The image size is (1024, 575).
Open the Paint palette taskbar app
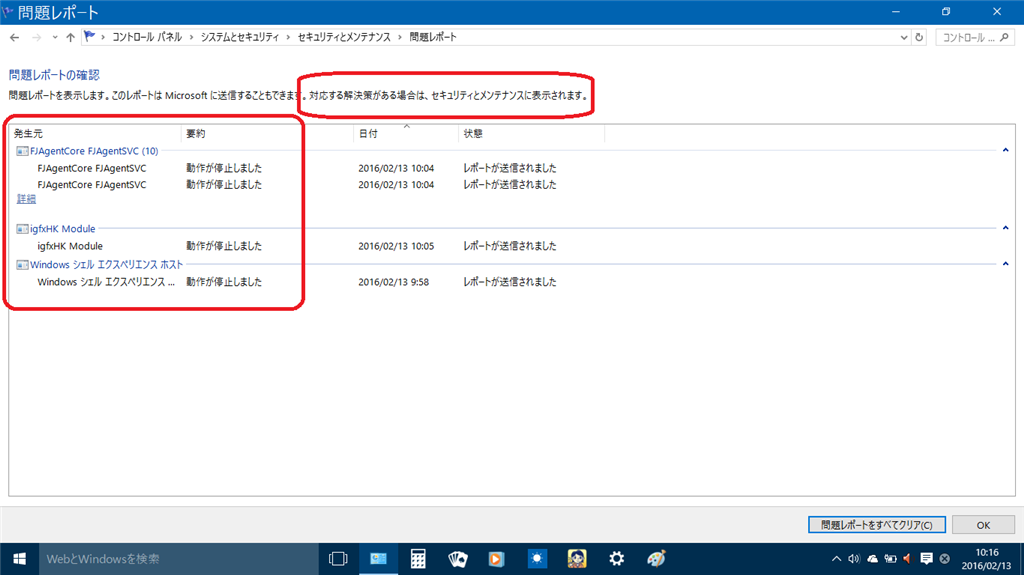[x=656, y=559]
